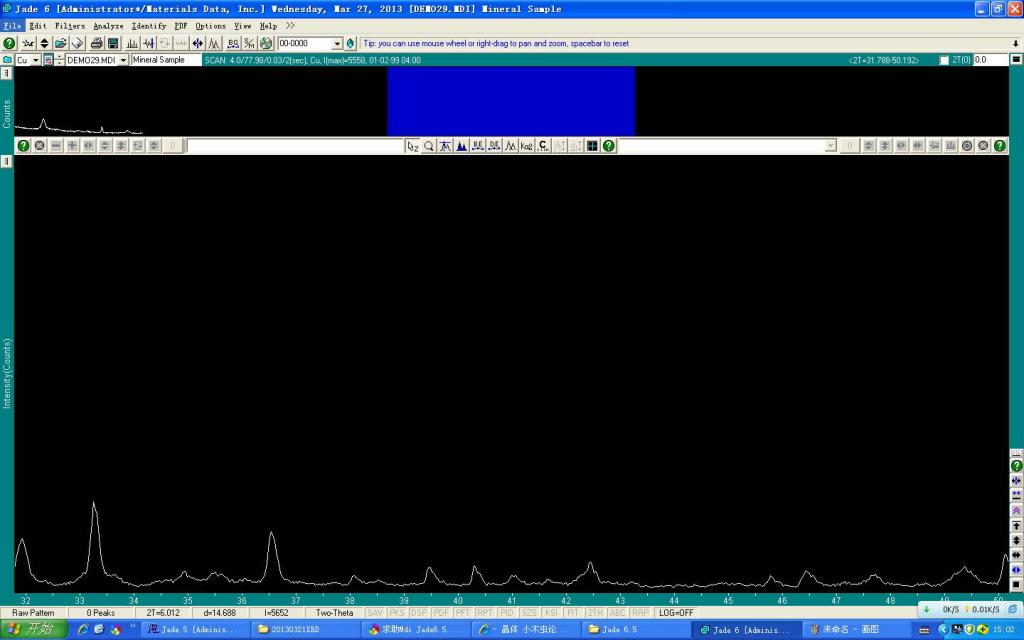Toggle the ABC status bar button
Viewport: 1024px width, 640px height.
617,613
